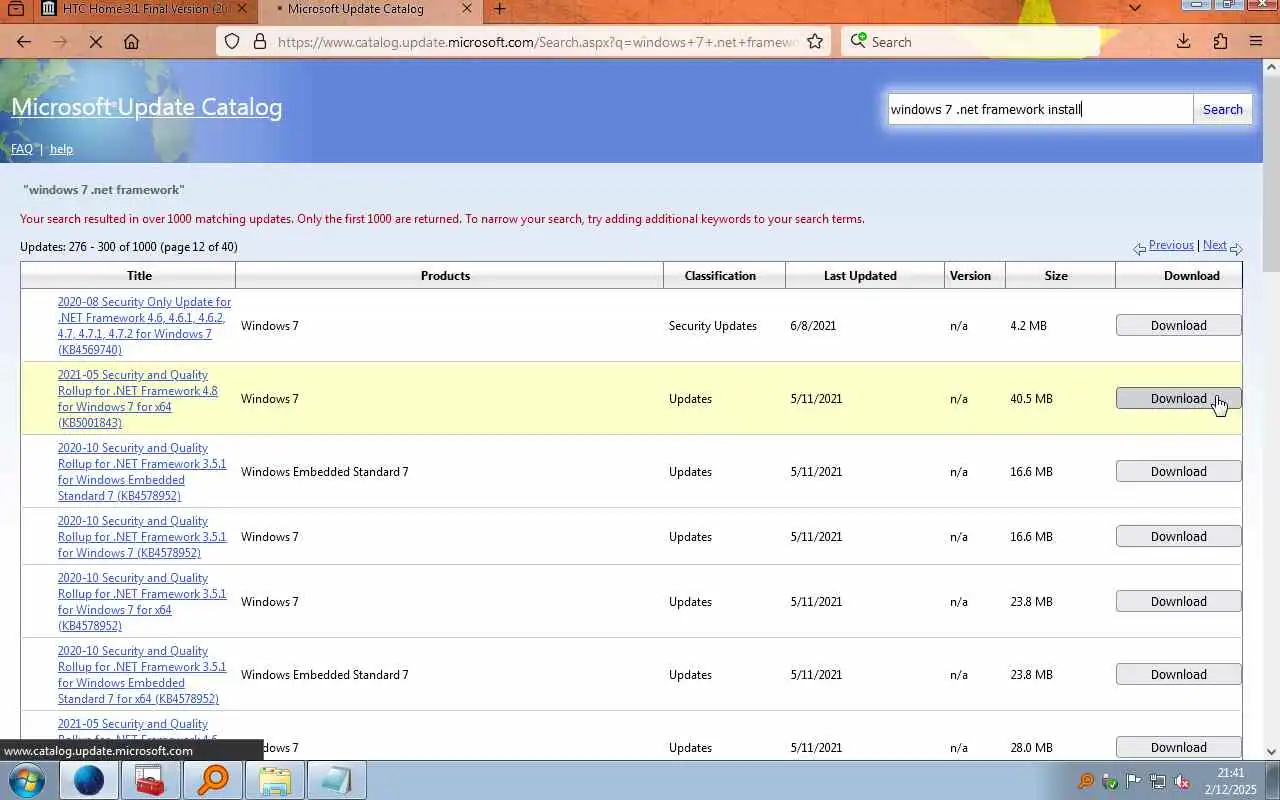Click the browser URL address bar
The height and width of the screenshot is (800, 1280).
click(x=537, y=42)
